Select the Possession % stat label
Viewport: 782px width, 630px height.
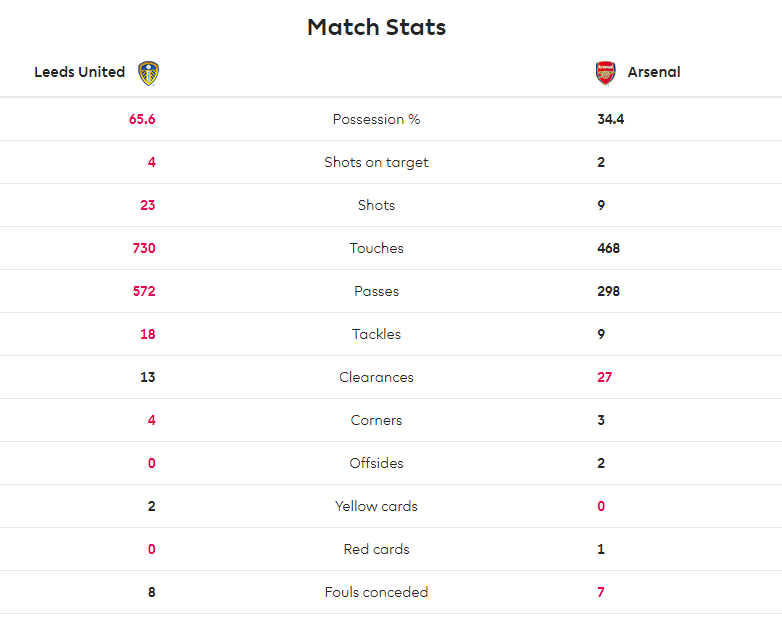[x=377, y=119]
